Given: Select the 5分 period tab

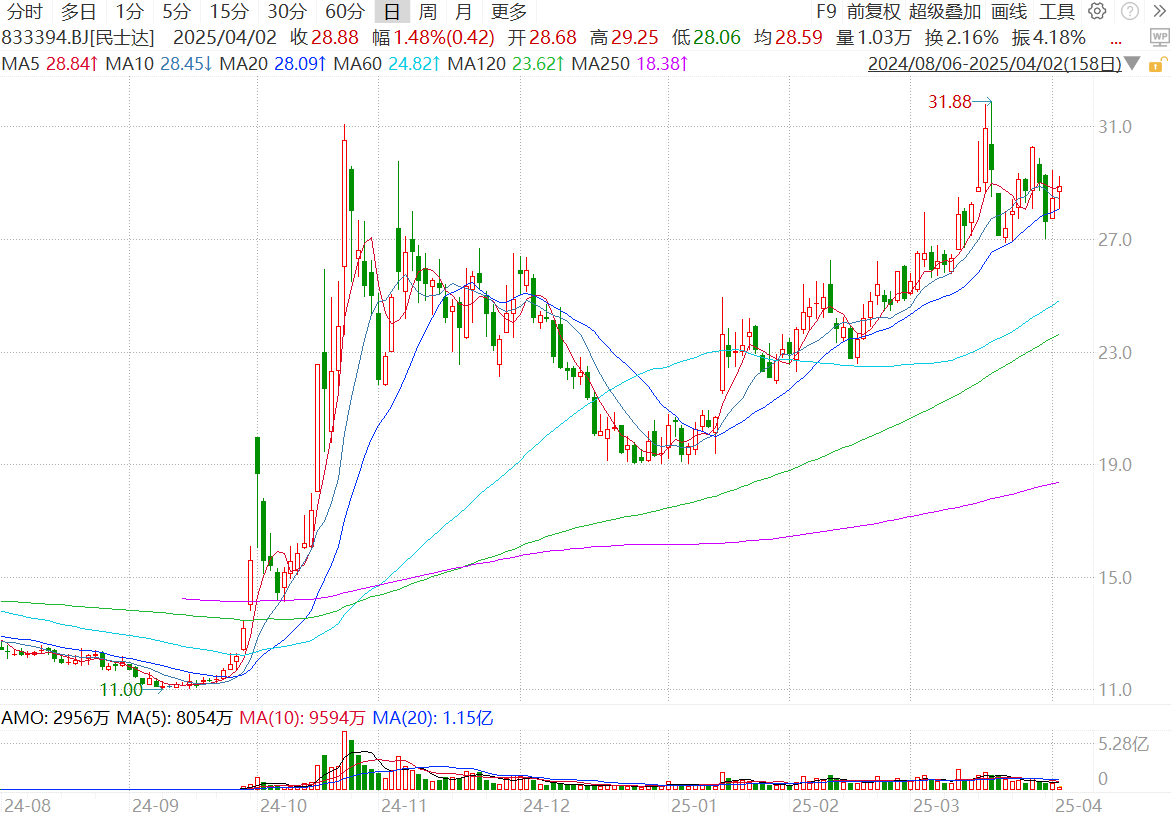Looking at the screenshot, I should coord(176,11).
